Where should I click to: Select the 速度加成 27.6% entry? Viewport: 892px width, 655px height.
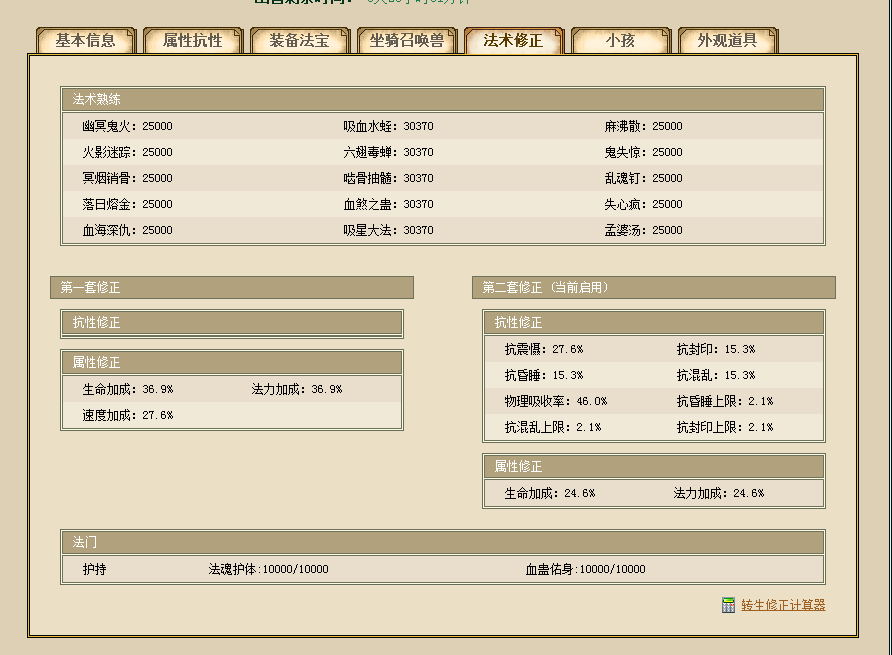(x=127, y=415)
